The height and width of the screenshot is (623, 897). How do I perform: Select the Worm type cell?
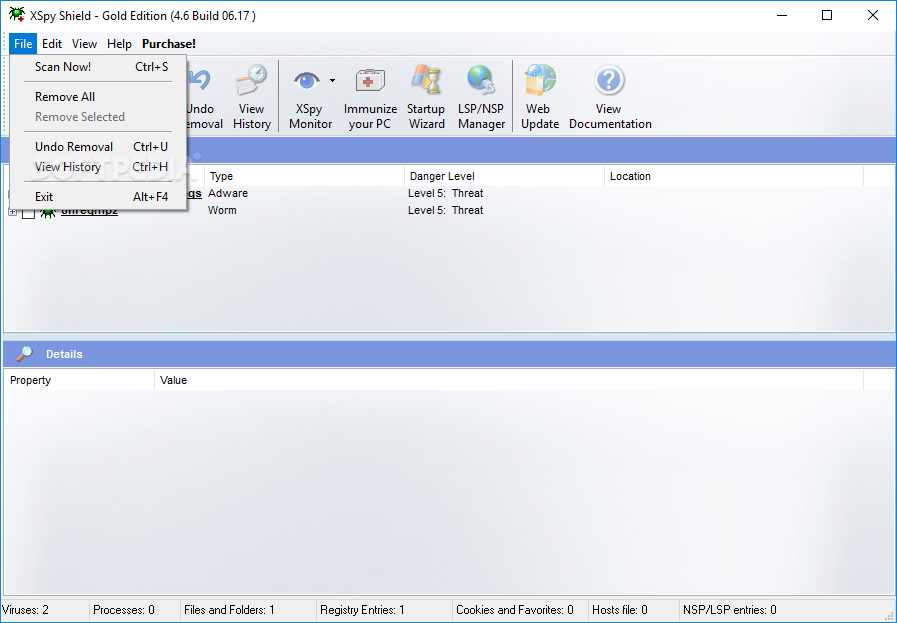tap(222, 211)
